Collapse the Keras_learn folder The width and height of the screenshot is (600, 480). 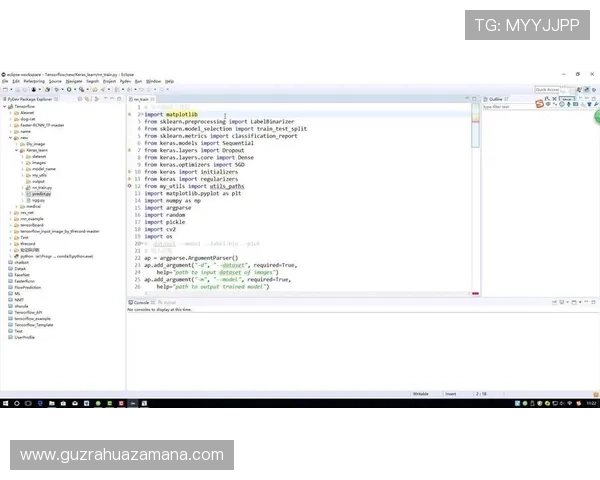pyautogui.click(x=19, y=149)
